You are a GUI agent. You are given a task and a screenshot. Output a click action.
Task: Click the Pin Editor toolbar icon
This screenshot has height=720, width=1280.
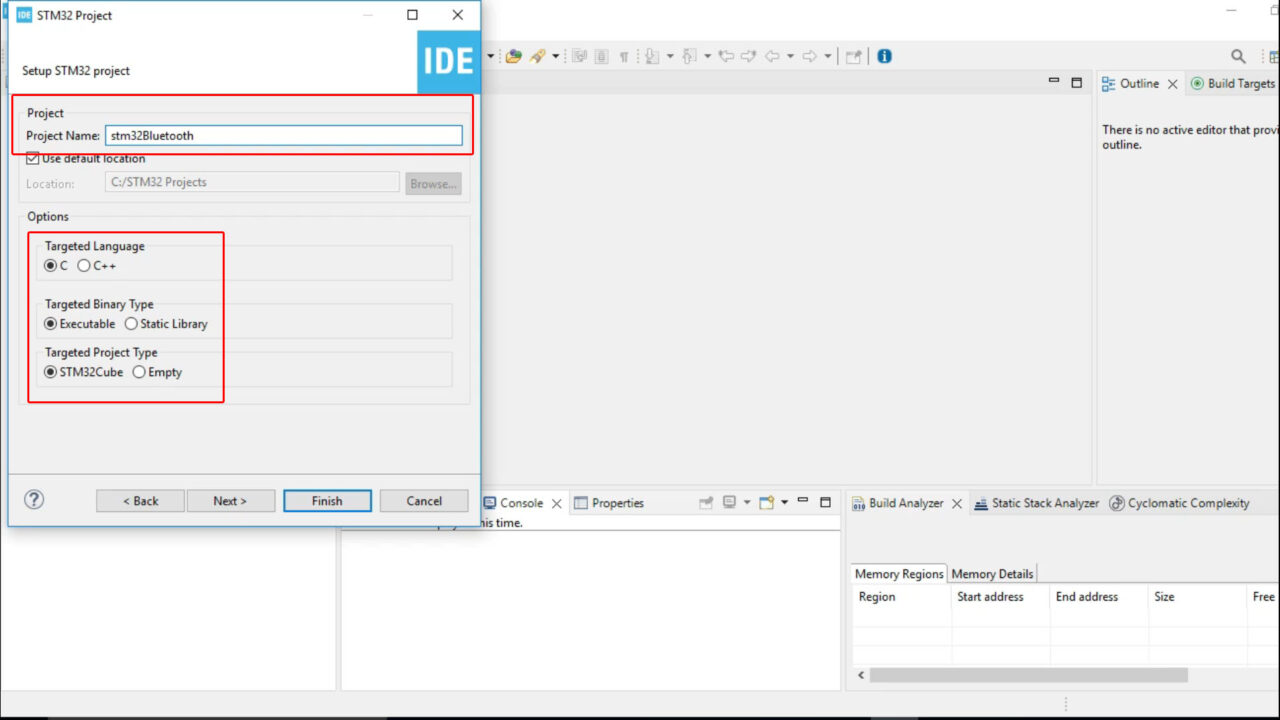coord(853,57)
